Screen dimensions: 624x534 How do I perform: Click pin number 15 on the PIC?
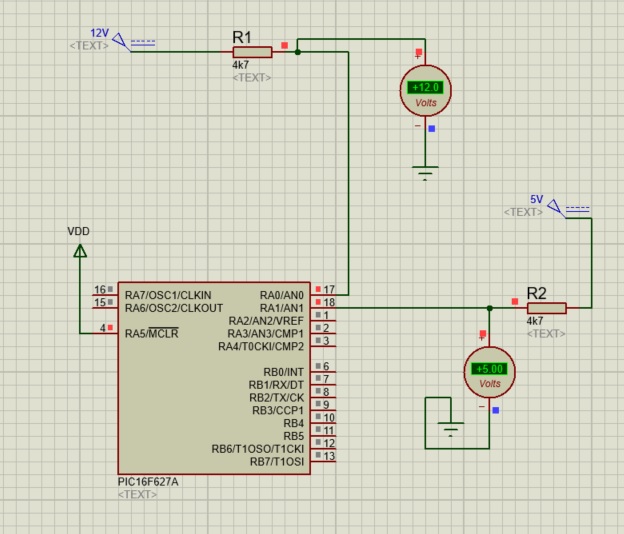click(x=100, y=302)
